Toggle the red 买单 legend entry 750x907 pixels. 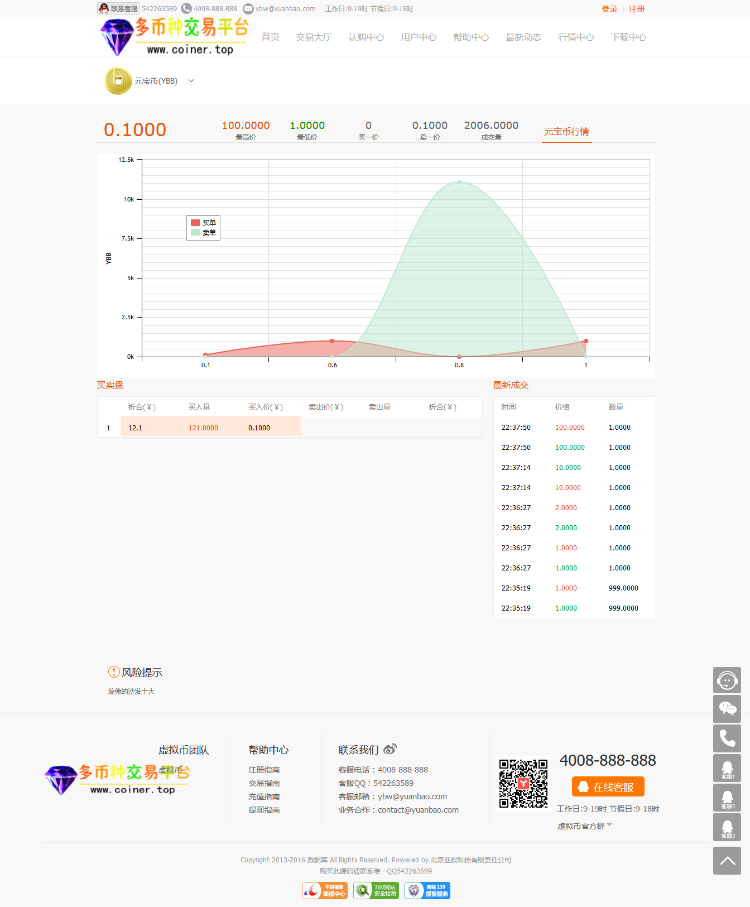204,223
